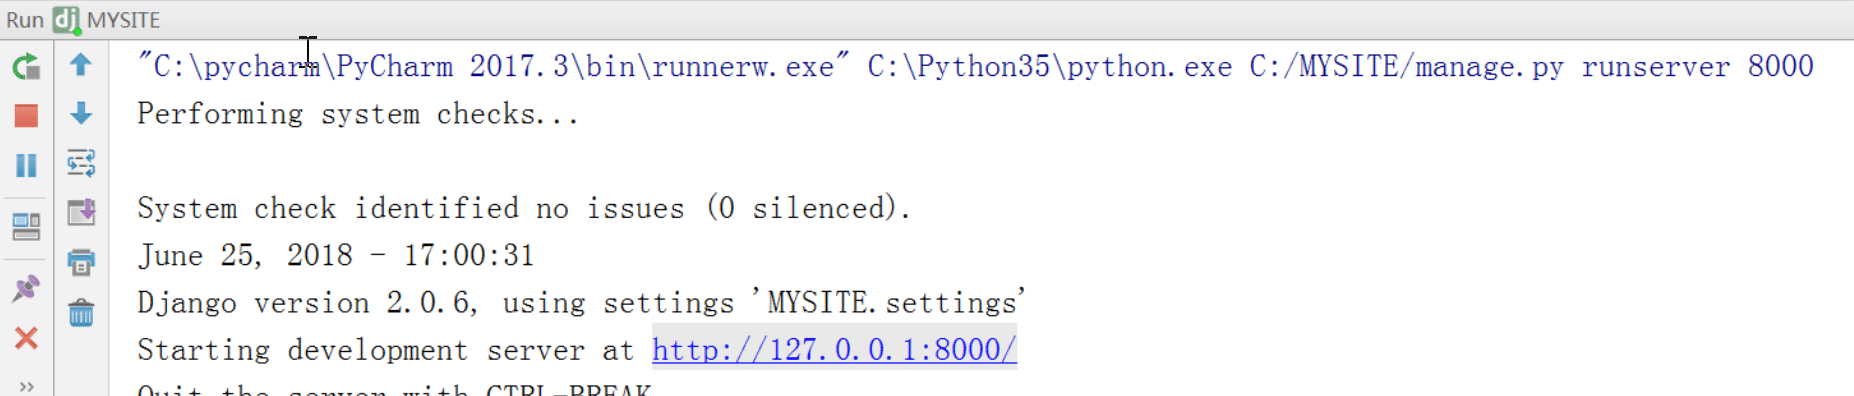The image size is (1854, 396).
Task: Open the http://127.0.0.1:8000/ link
Action: point(834,350)
